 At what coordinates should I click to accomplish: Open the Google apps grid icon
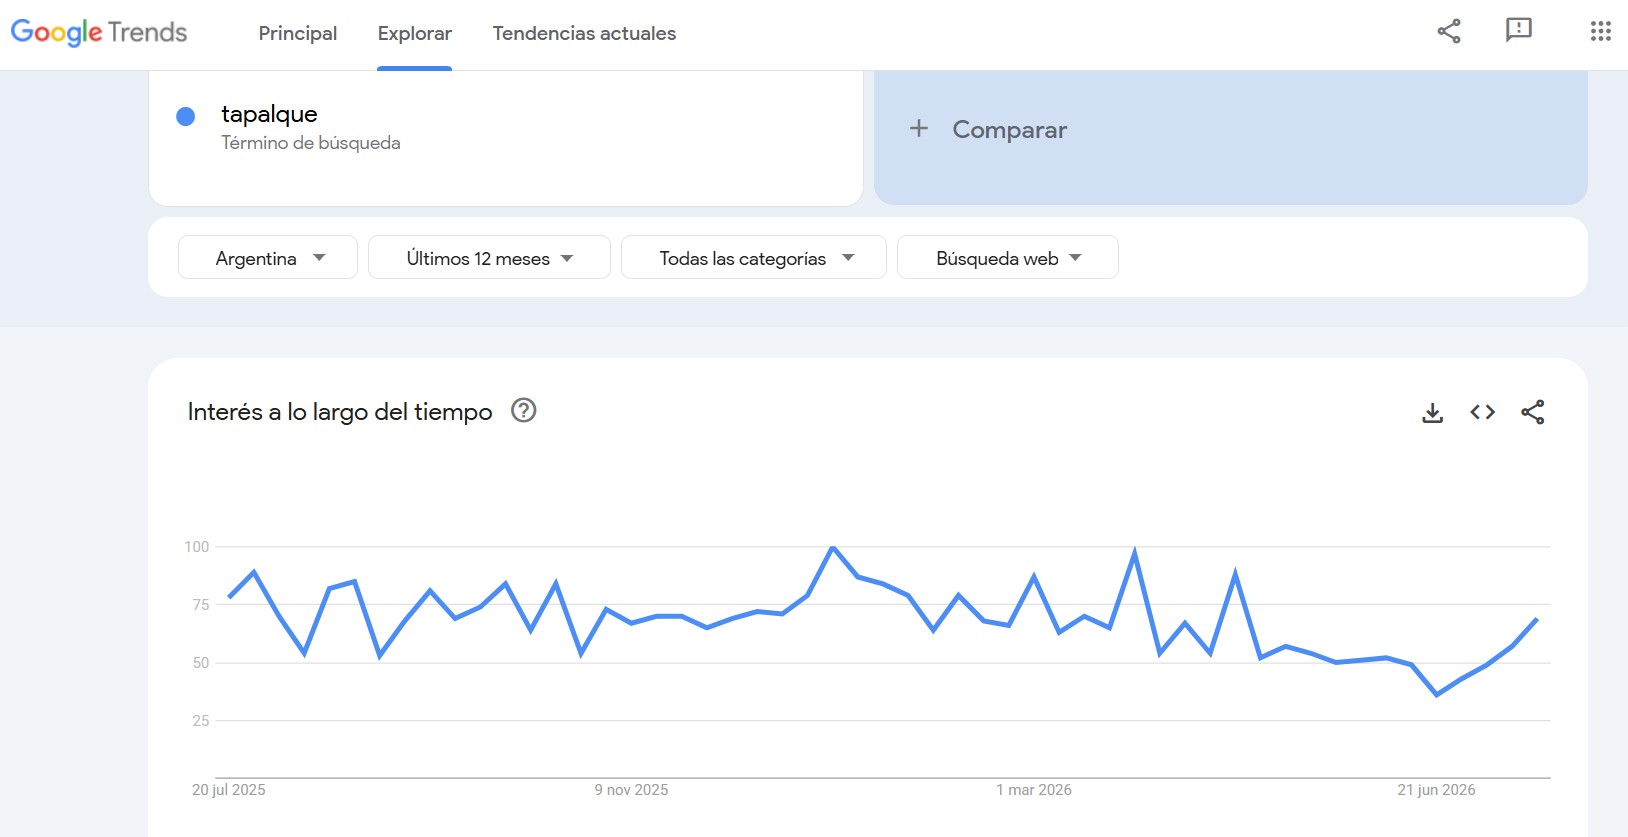click(x=1600, y=31)
